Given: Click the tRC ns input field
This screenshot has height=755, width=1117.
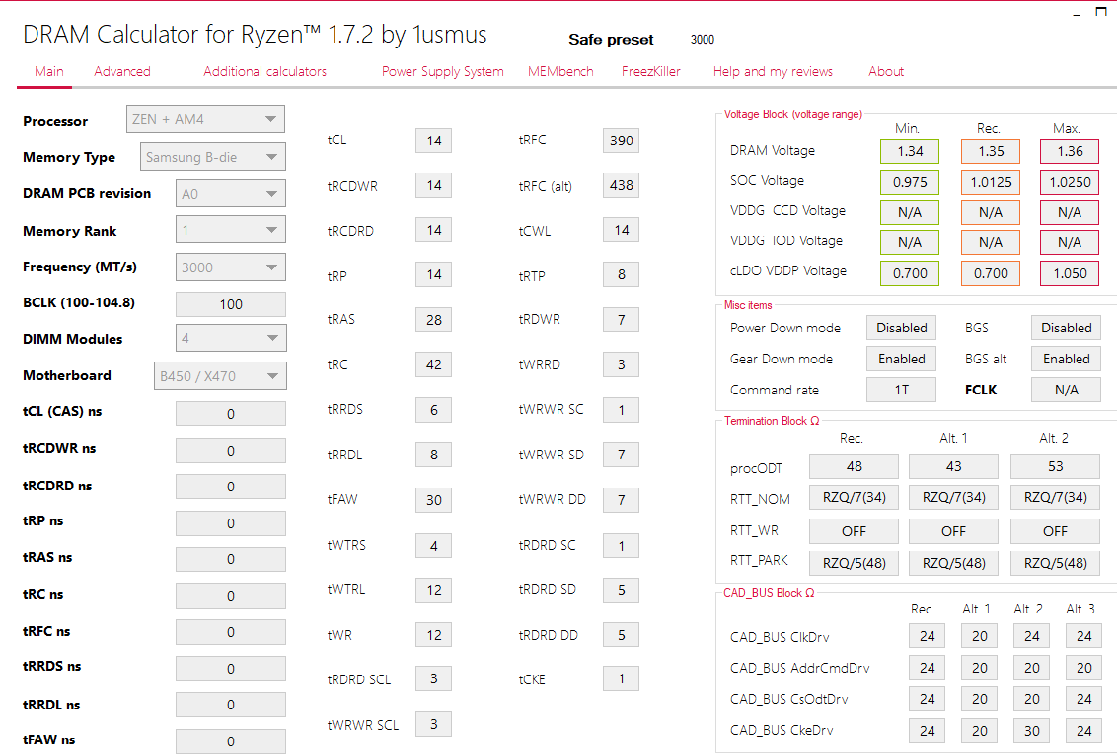Looking at the screenshot, I should click(x=231, y=596).
